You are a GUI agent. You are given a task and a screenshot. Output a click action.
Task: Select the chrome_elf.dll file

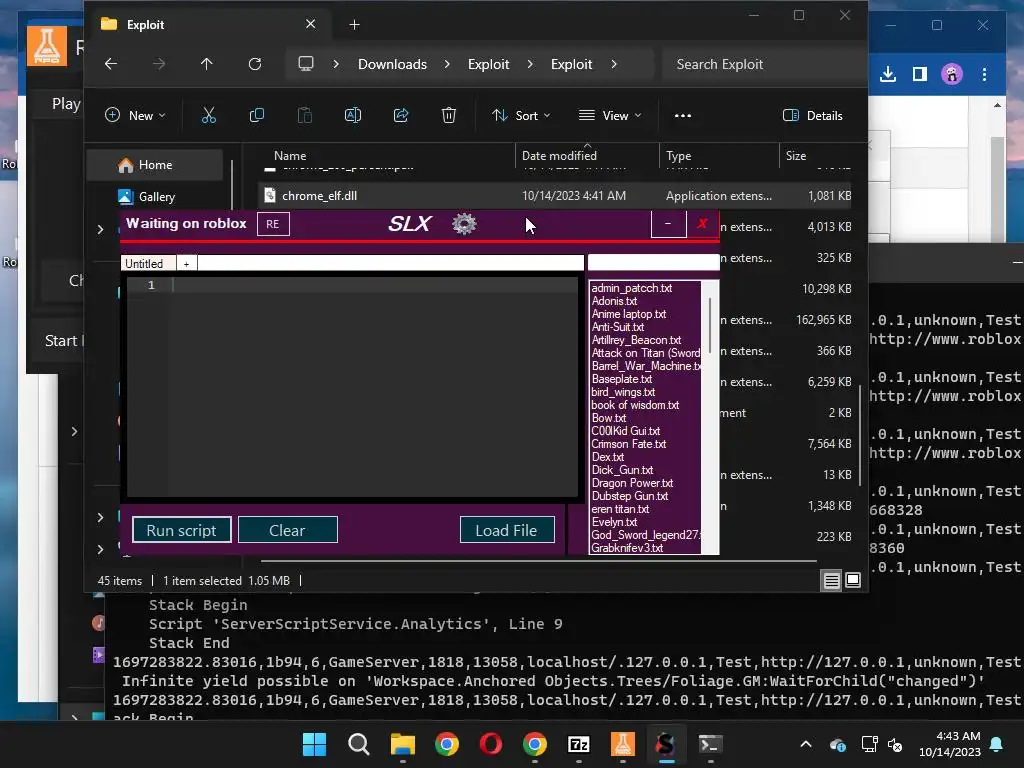click(555, 195)
